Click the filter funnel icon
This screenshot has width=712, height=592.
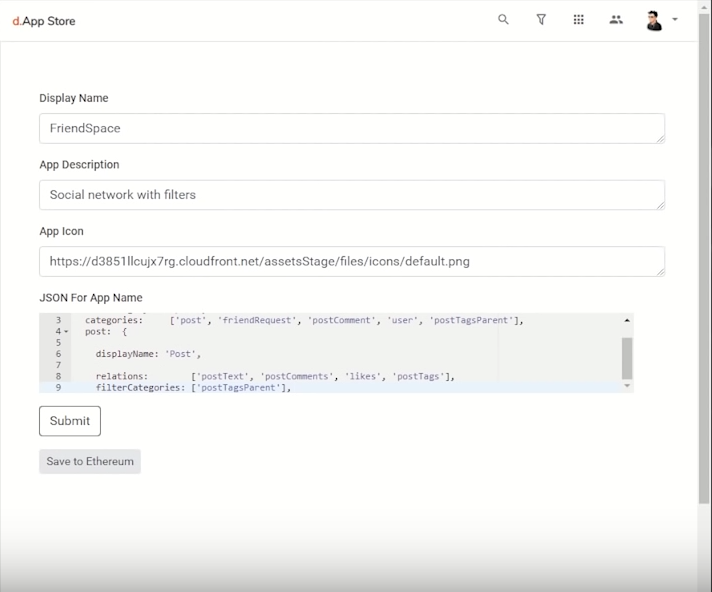[x=541, y=19]
